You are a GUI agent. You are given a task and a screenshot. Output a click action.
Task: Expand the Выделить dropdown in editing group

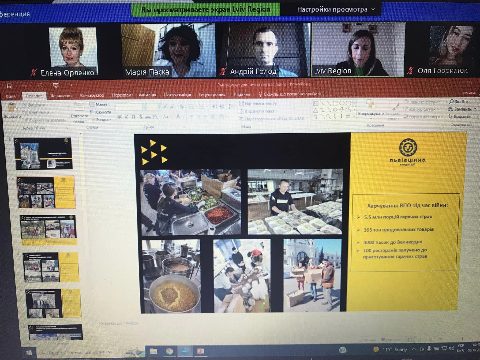(462, 117)
